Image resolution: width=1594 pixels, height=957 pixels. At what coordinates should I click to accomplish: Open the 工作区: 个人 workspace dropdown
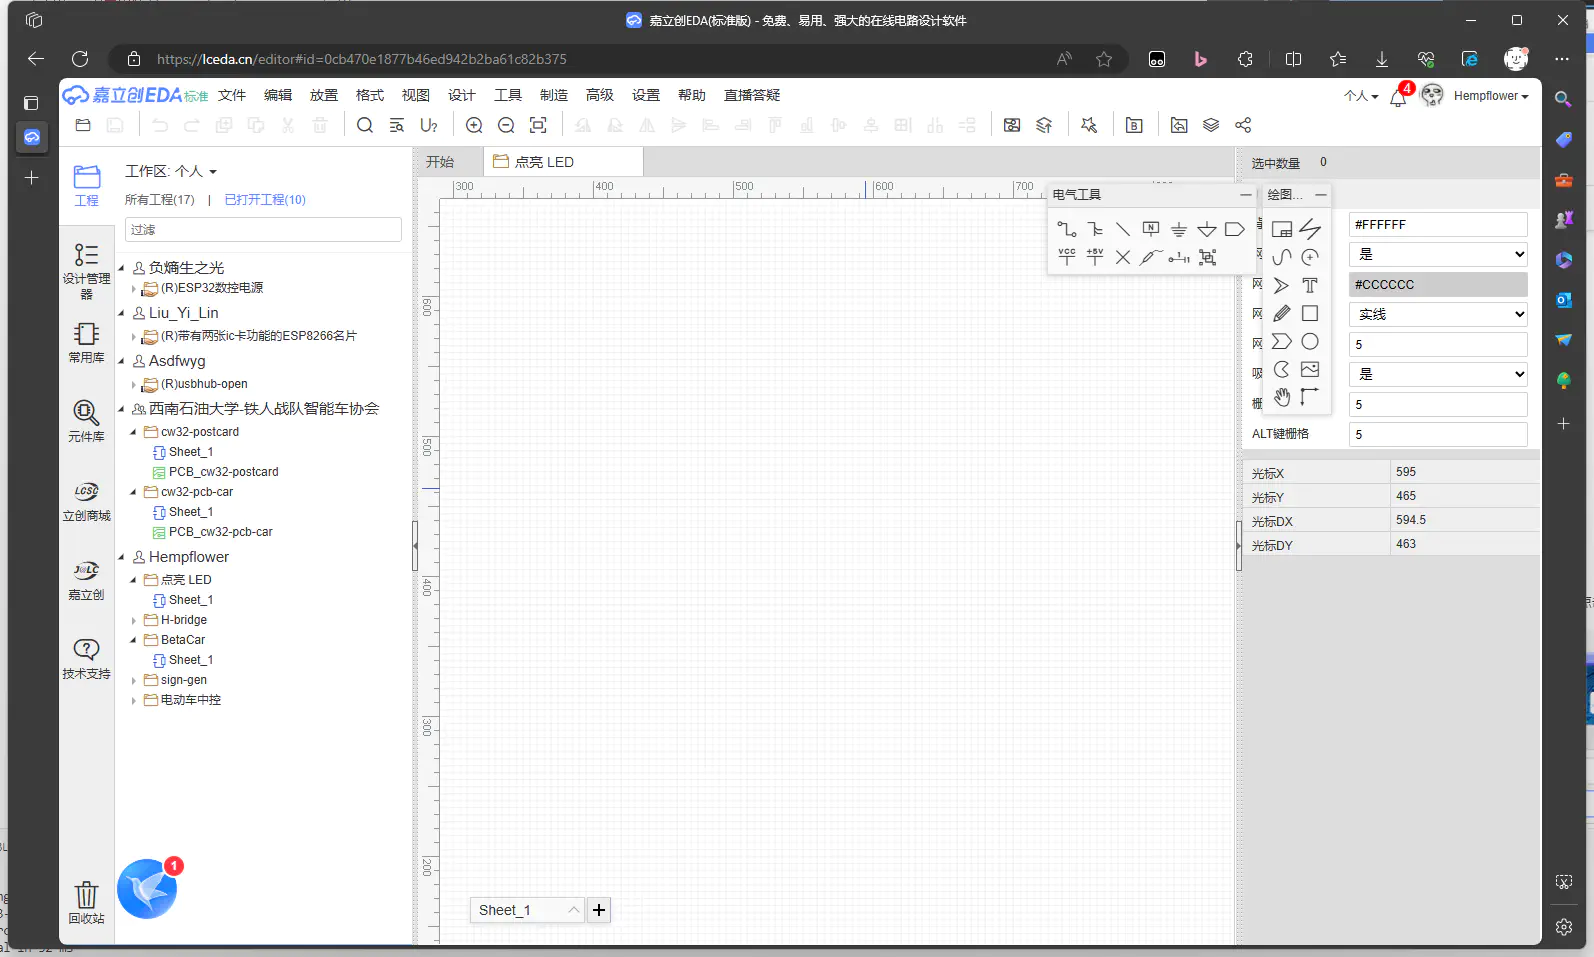pyautogui.click(x=171, y=171)
